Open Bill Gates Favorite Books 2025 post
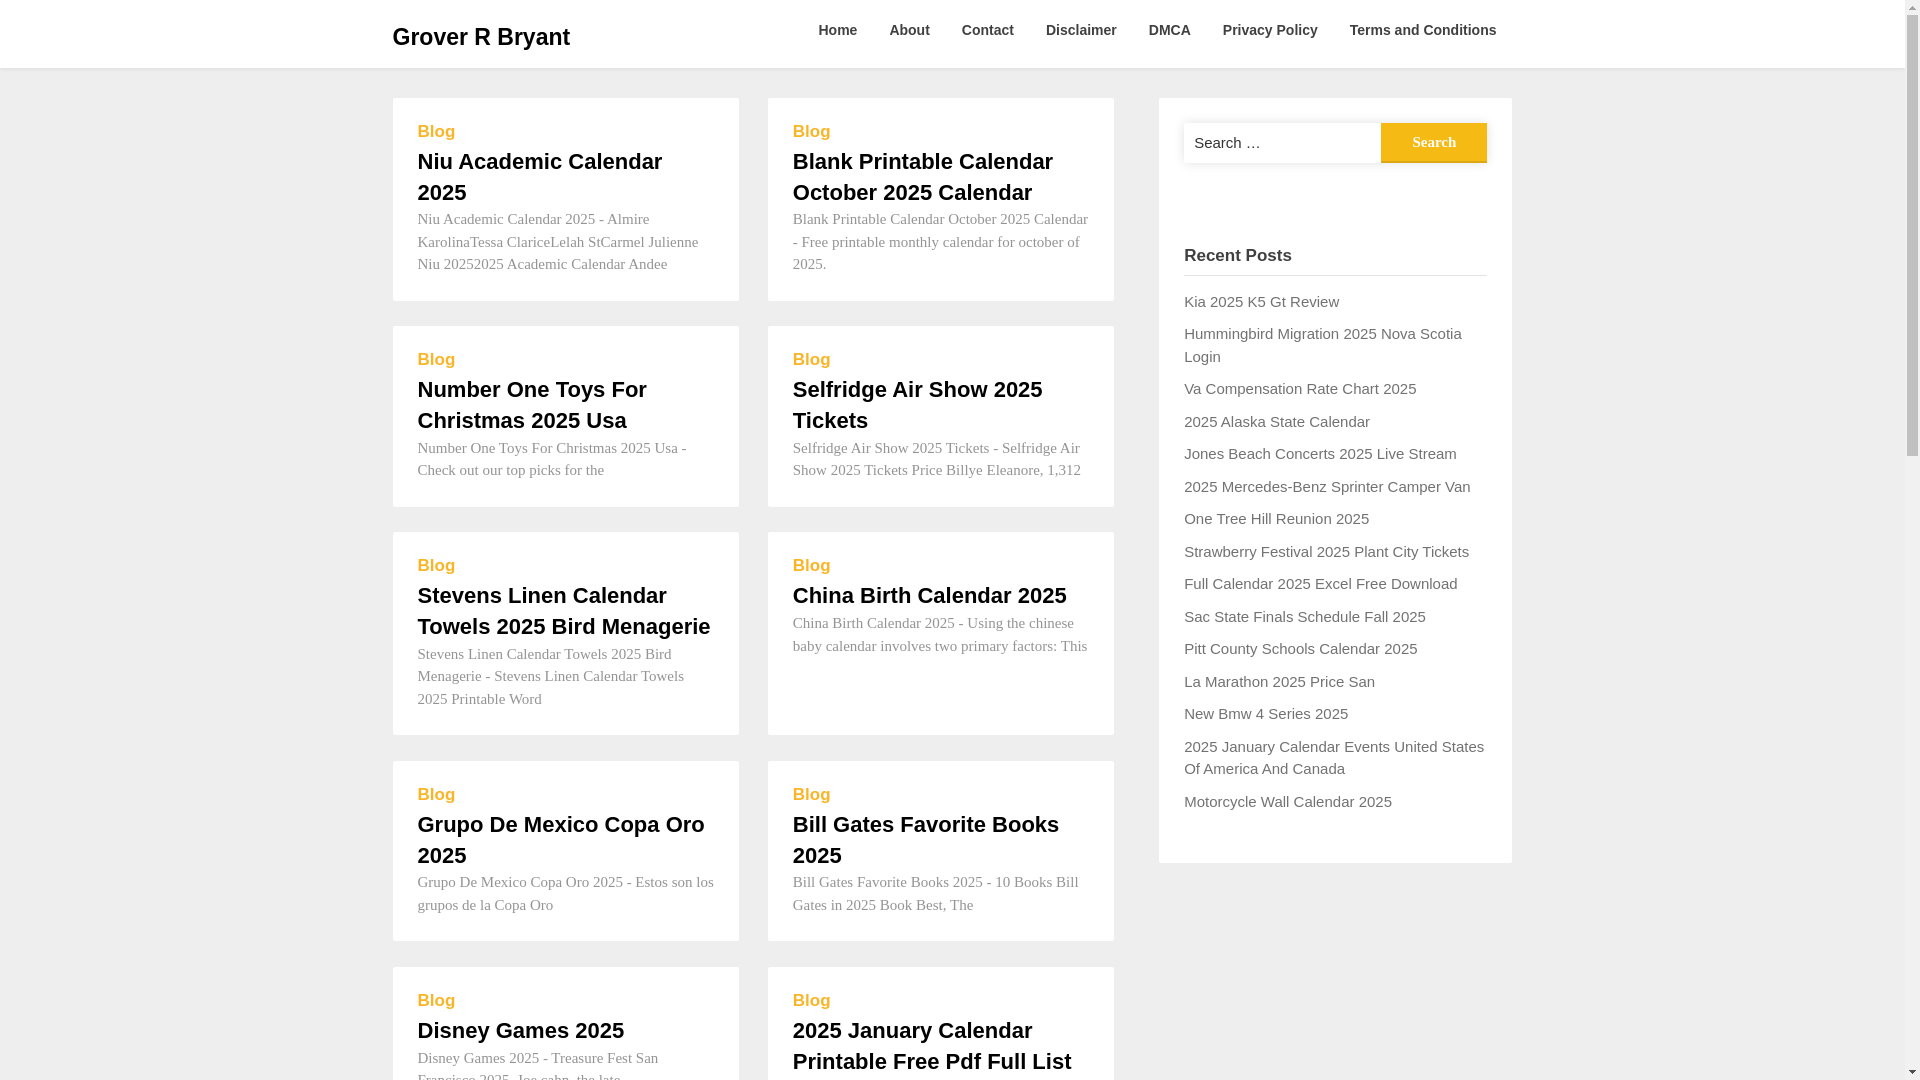The height and width of the screenshot is (1080, 1920). 926,840
